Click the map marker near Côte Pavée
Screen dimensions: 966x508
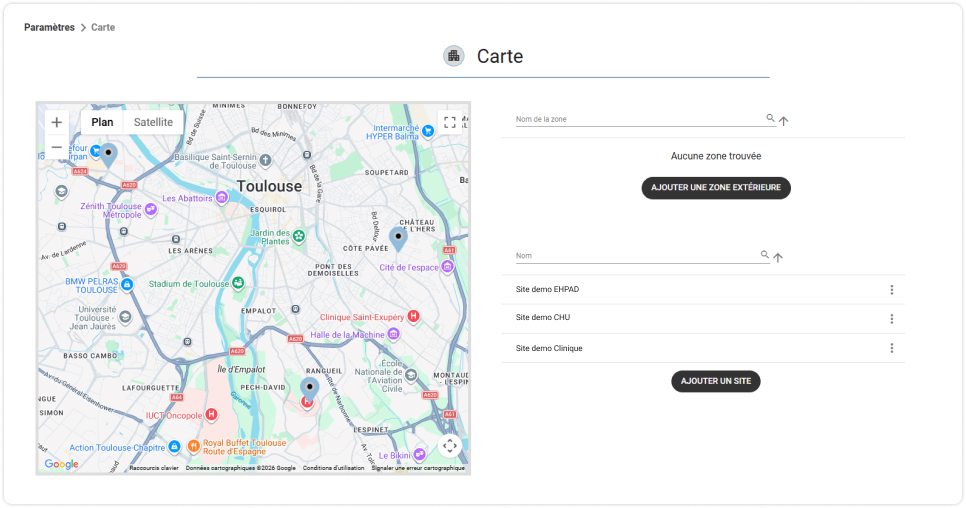coord(399,240)
